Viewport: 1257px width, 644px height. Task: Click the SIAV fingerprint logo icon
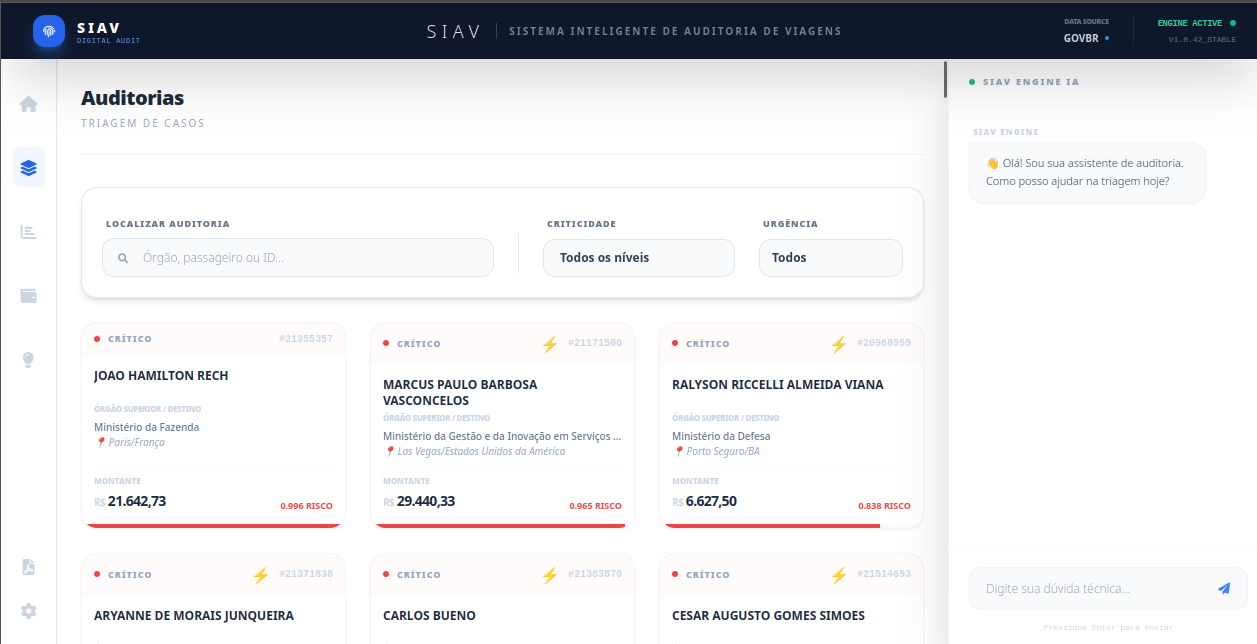(x=49, y=31)
